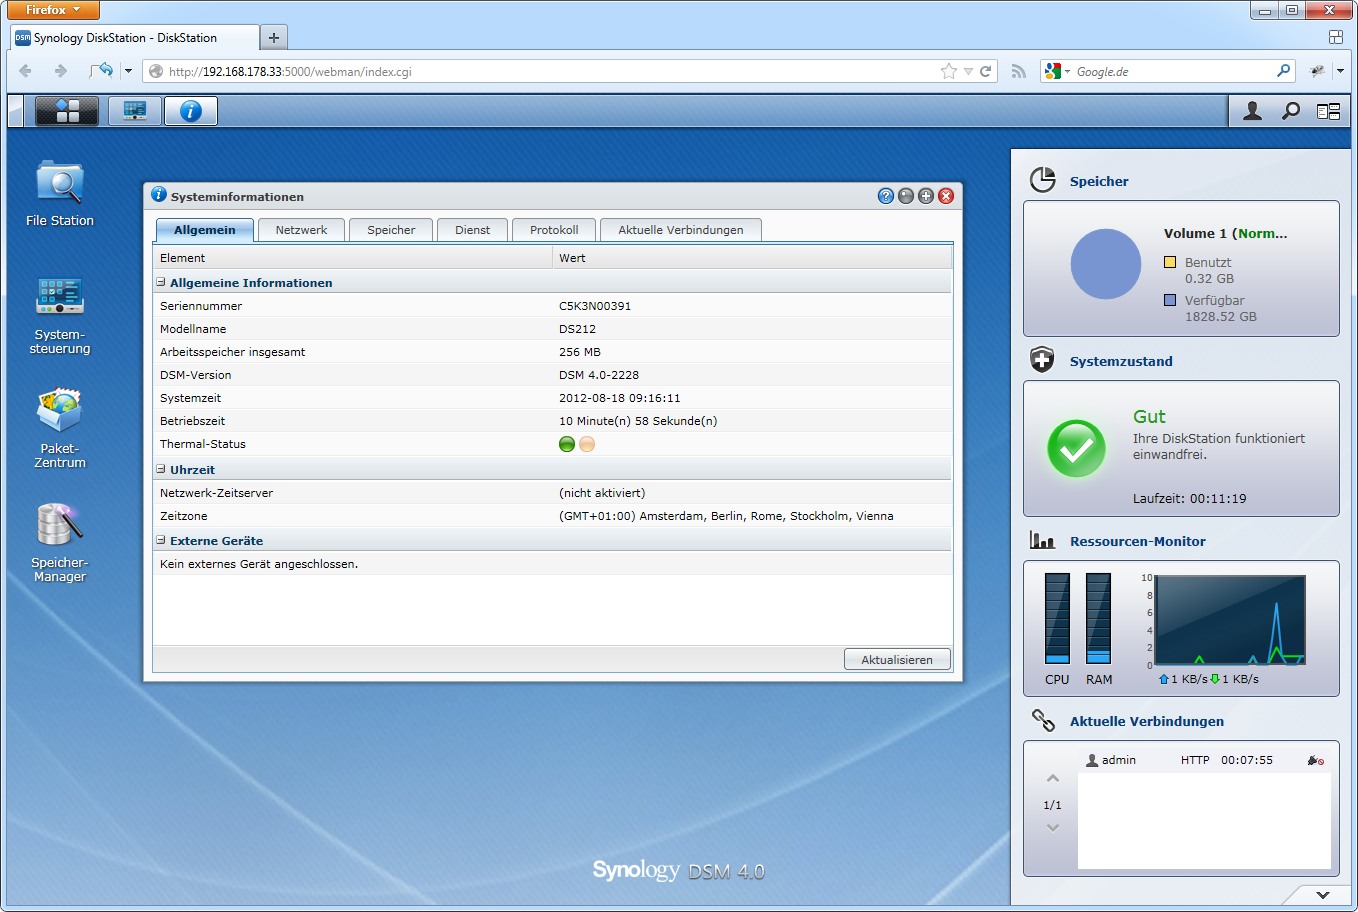Screen dimensions: 1358x912
Task: Switch to Aktuelle Verbindungen tab
Action: (x=681, y=230)
